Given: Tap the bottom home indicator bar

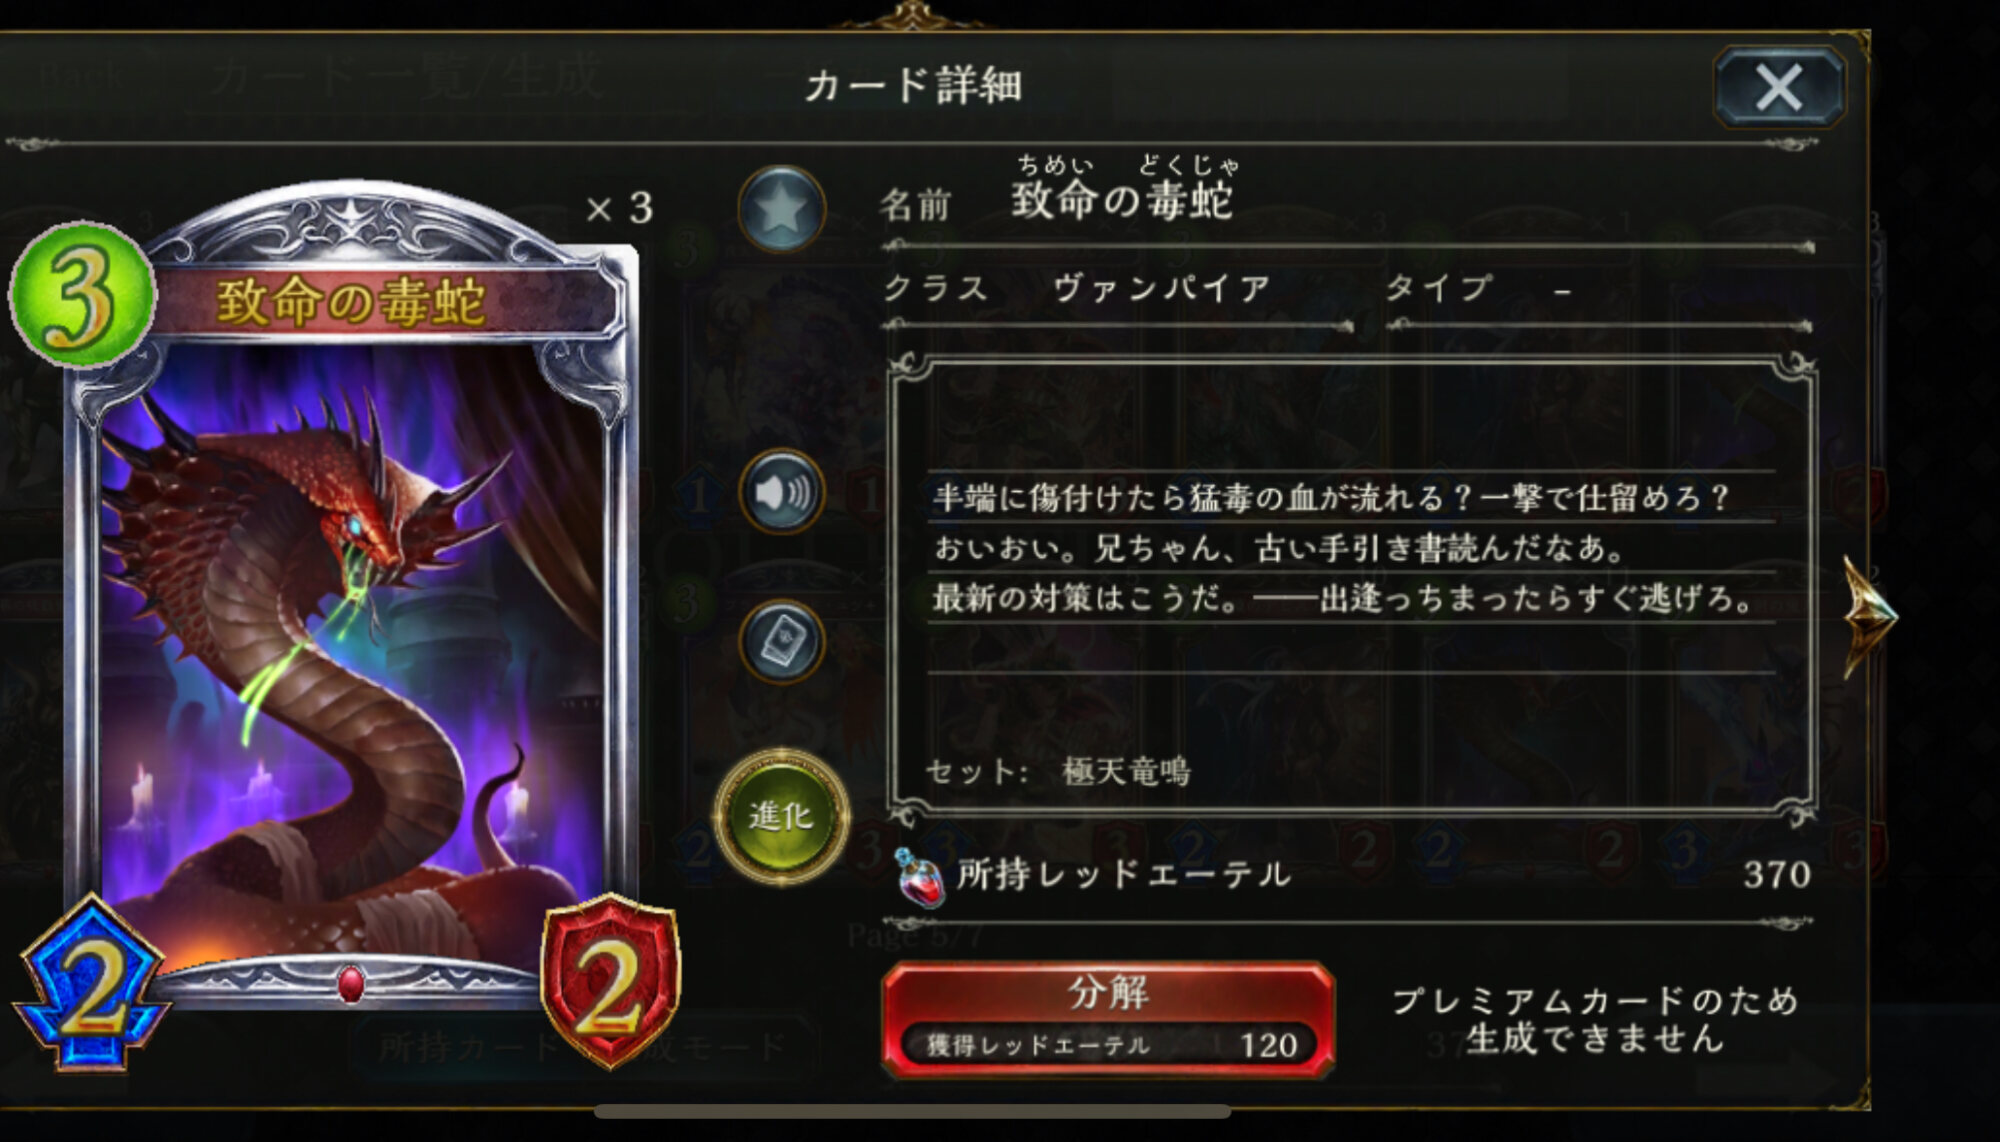Looking at the screenshot, I should (x=912, y=1111).
